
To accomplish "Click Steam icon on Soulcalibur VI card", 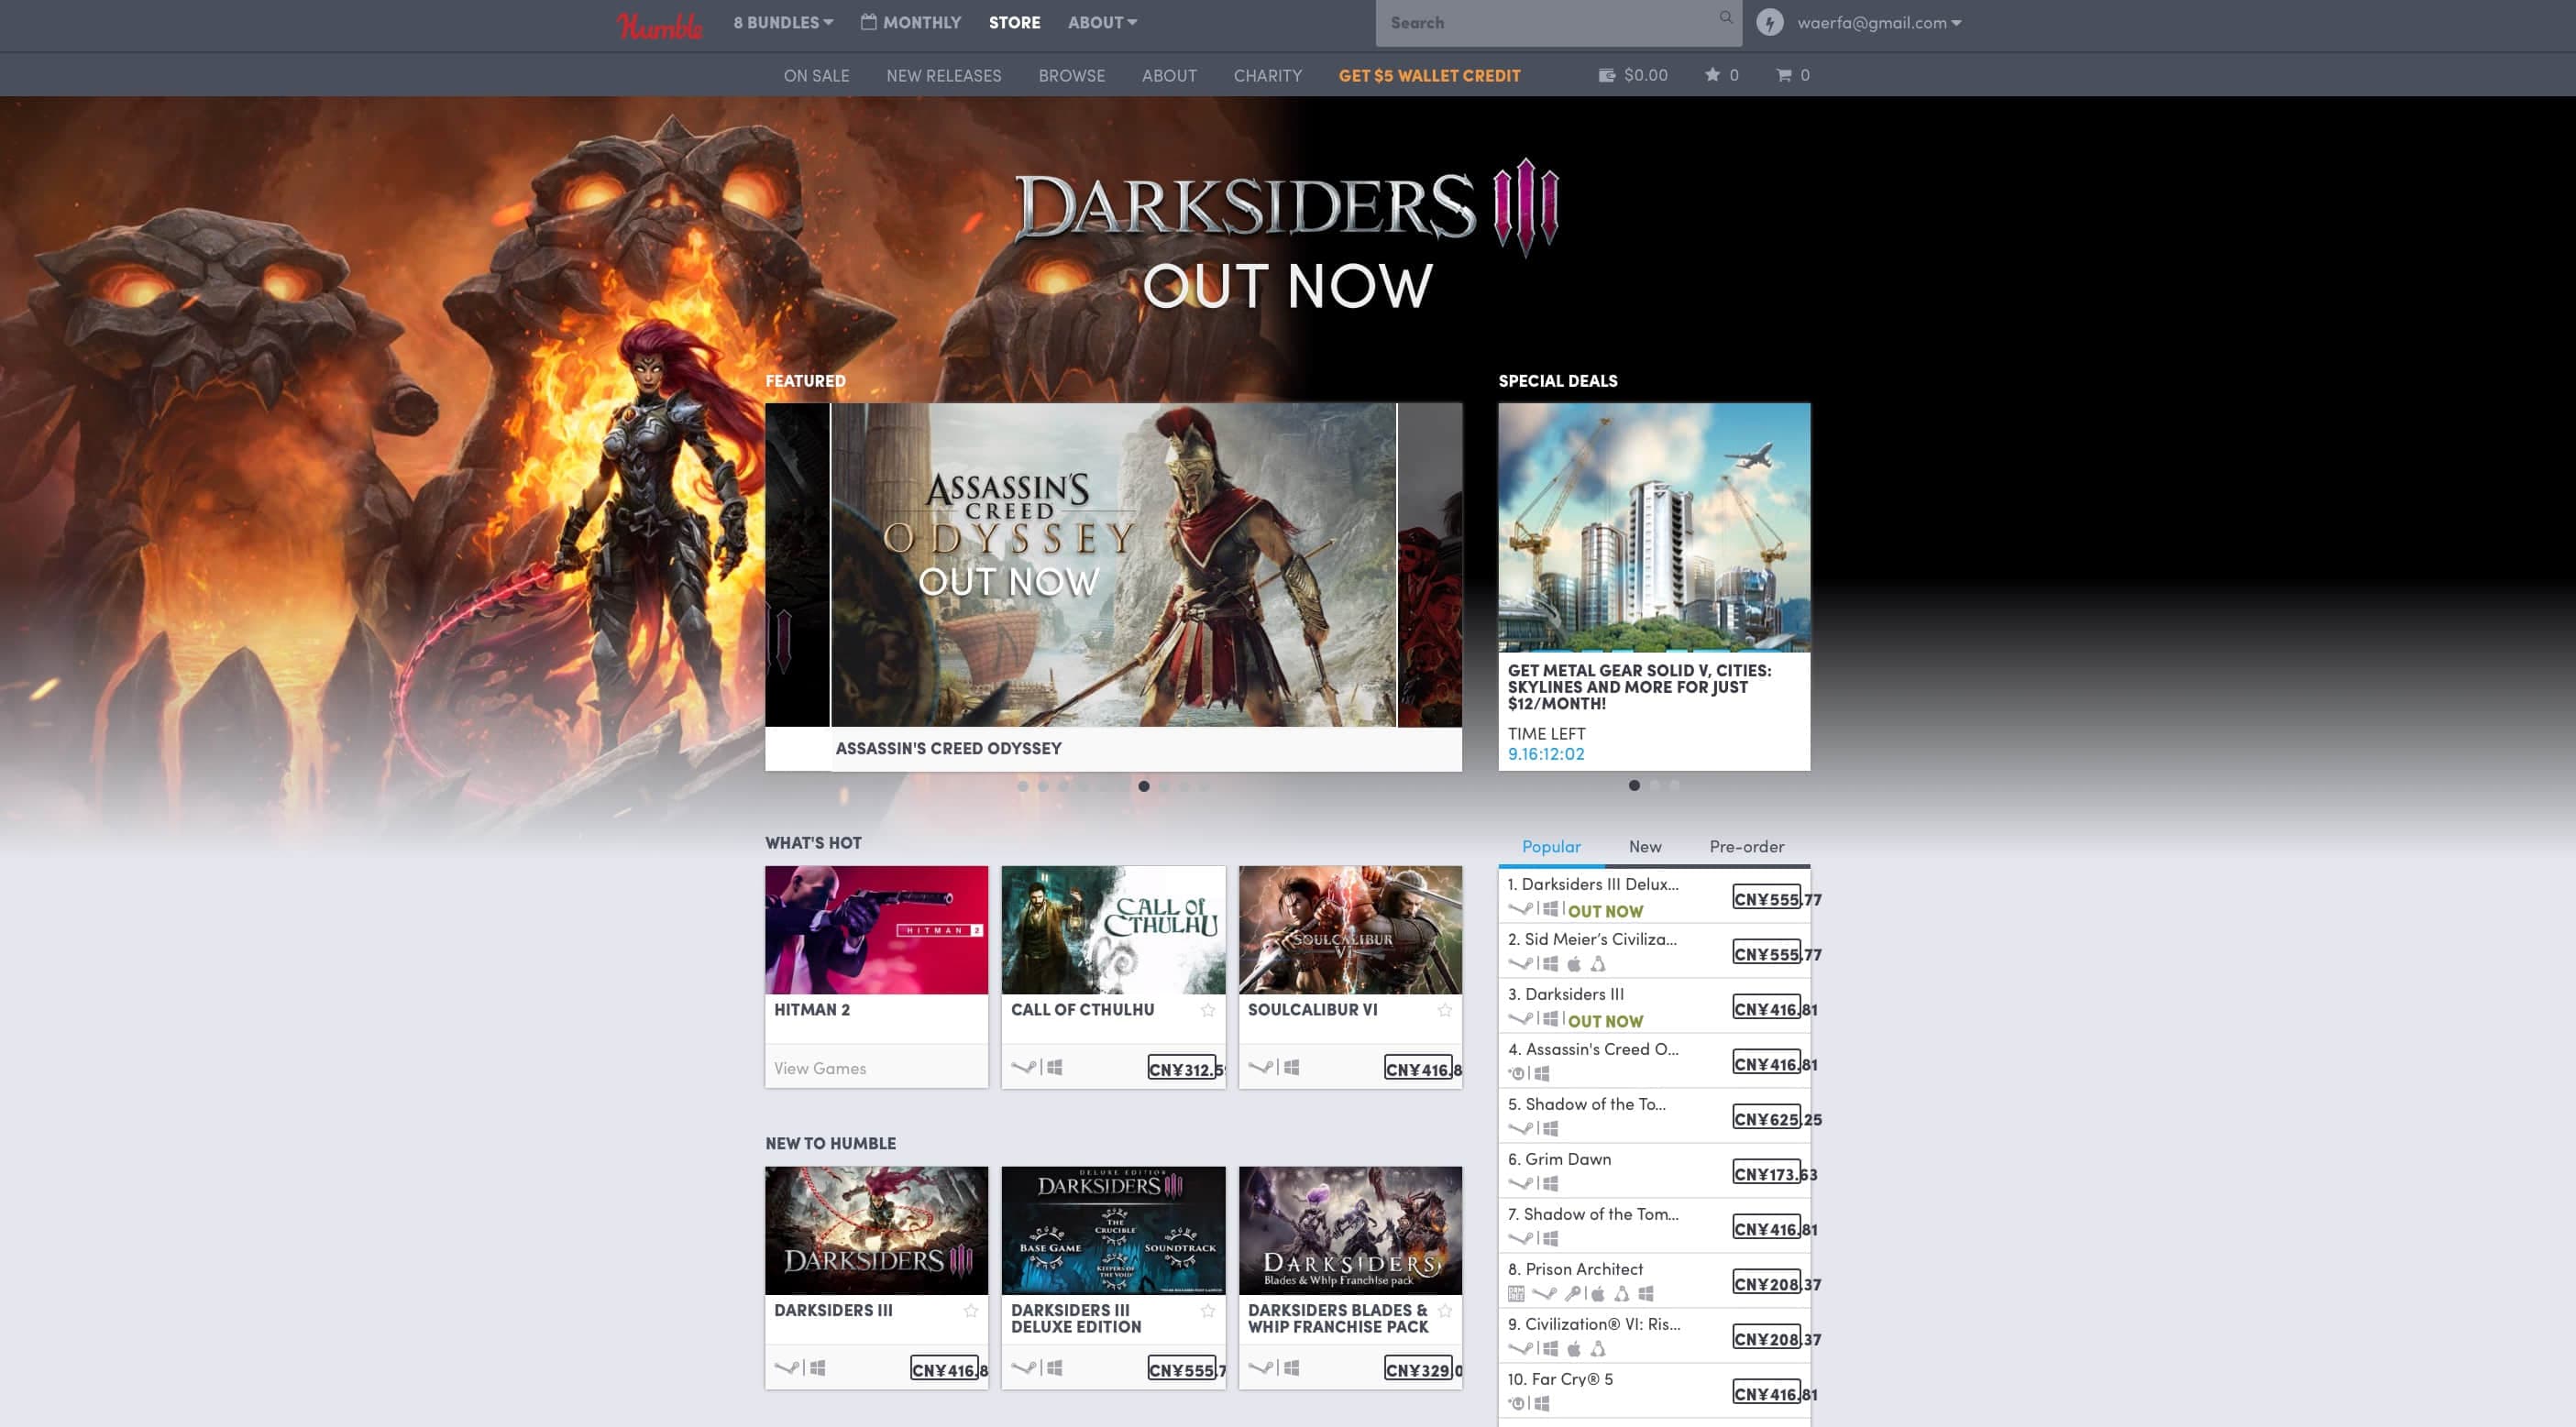I will (x=1260, y=1067).
